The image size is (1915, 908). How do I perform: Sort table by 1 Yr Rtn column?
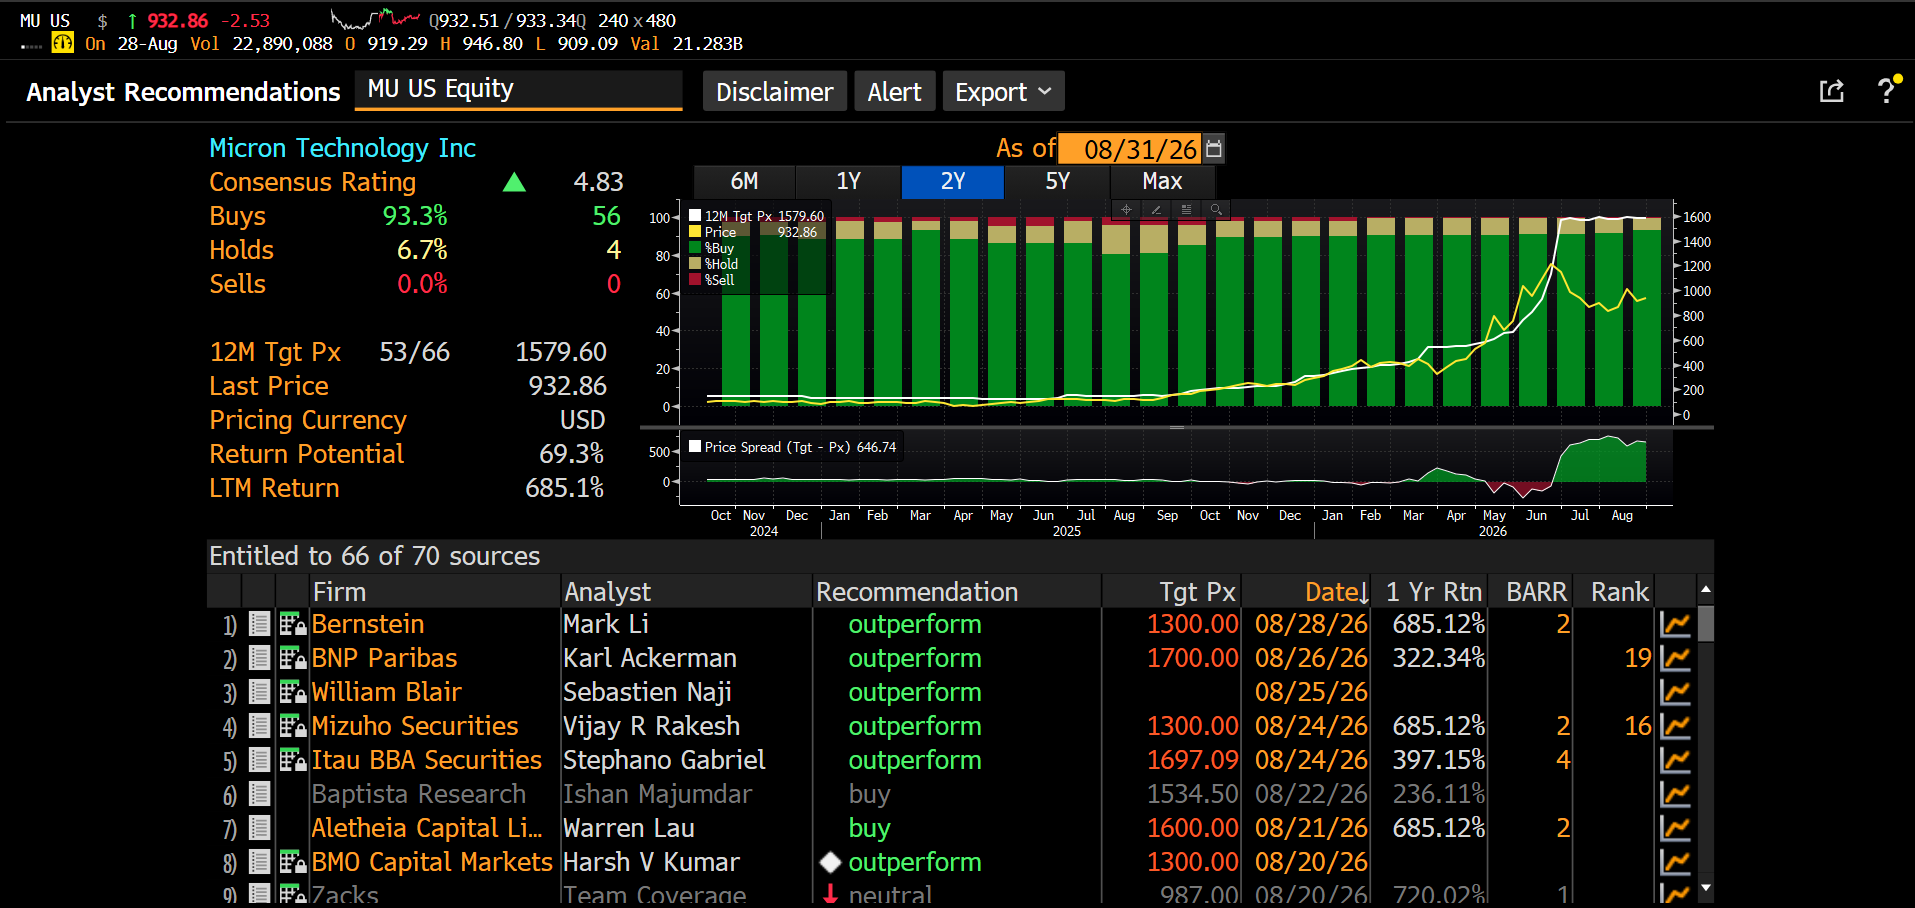tap(1430, 592)
